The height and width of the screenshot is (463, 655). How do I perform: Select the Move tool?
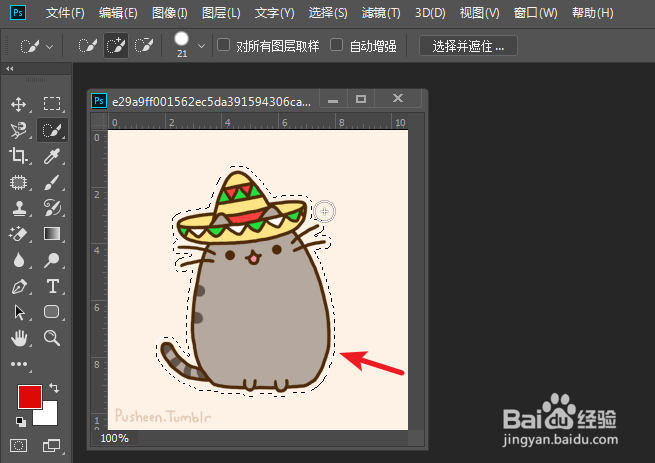pyautogui.click(x=18, y=104)
